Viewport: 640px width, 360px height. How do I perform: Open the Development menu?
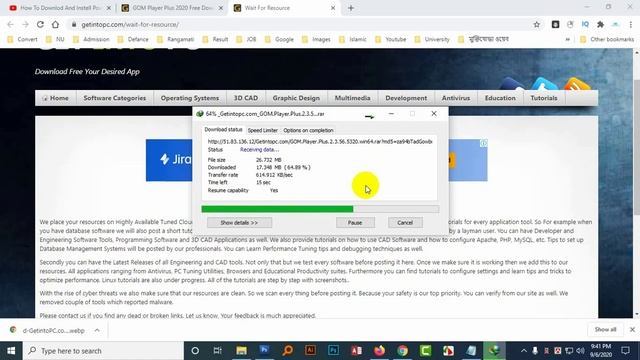(x=406, y=98)
